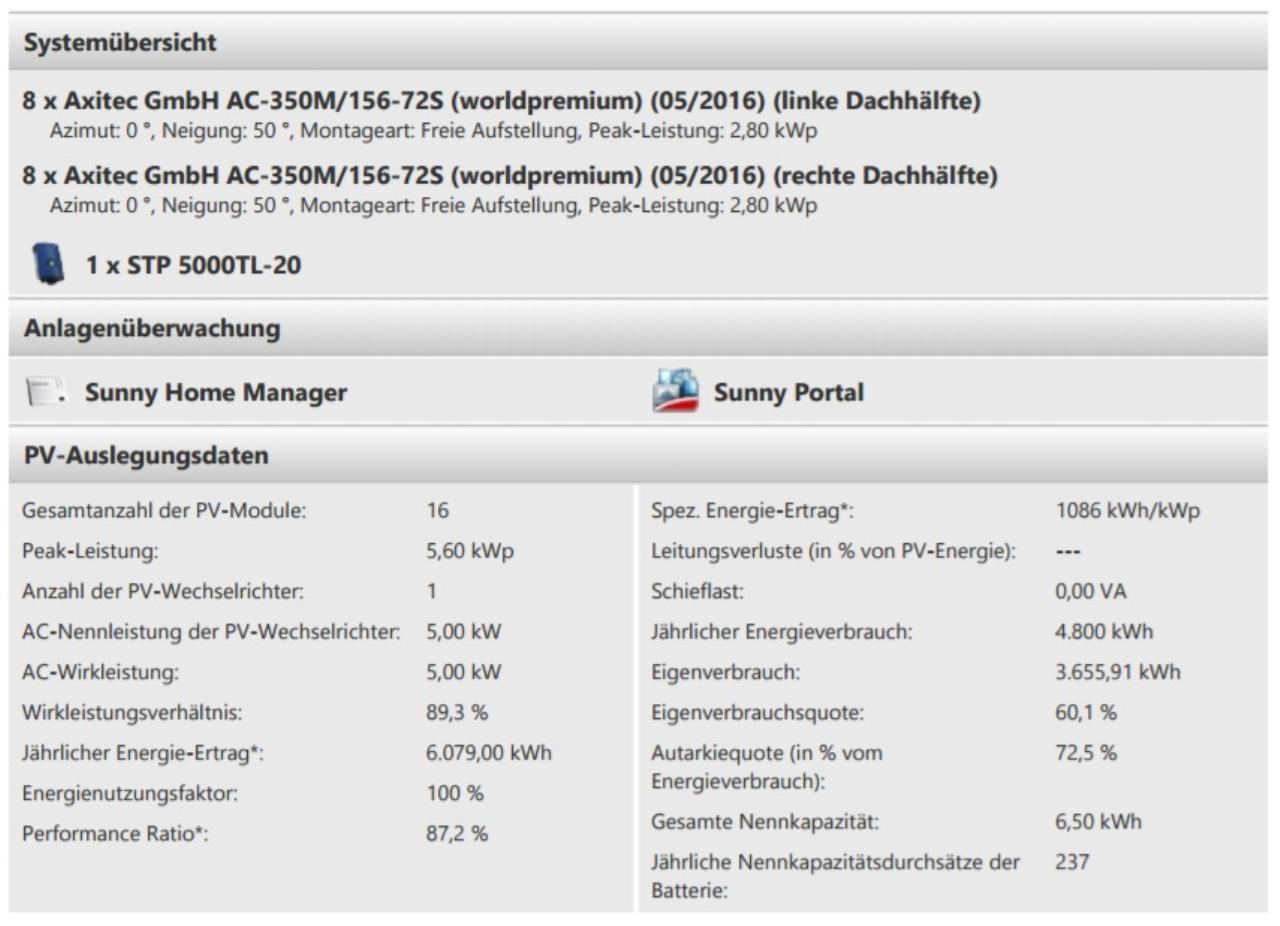
Task: Click the '1 x STP 5000TL-20' label
Action: point(193,266)
